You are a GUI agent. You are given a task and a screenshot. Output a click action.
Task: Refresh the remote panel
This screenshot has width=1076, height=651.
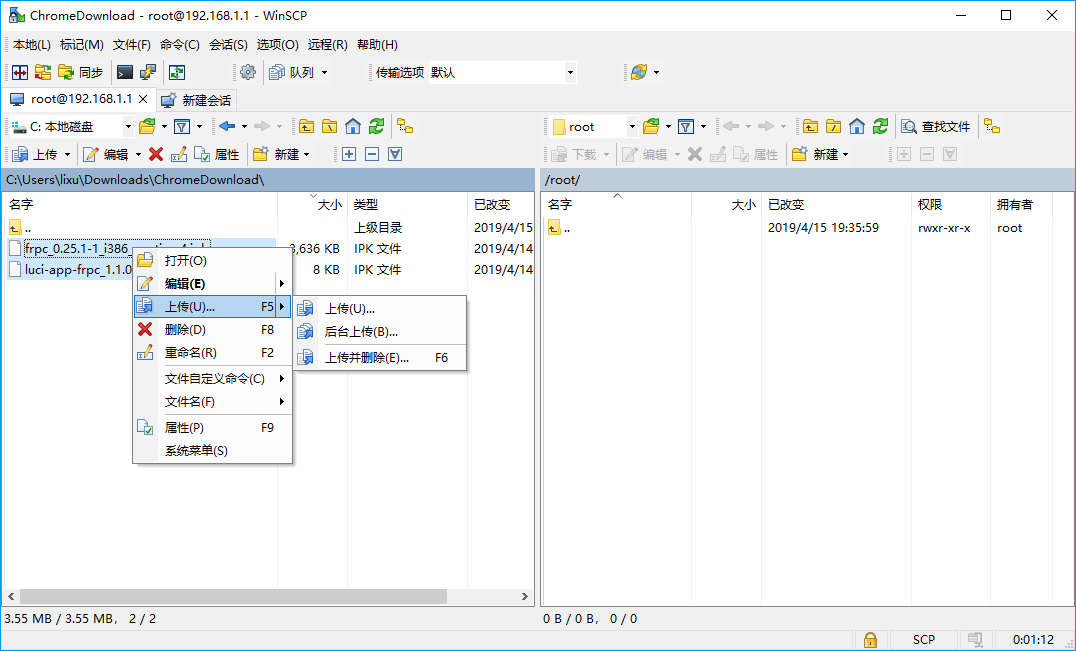click(x=880, y=127)
